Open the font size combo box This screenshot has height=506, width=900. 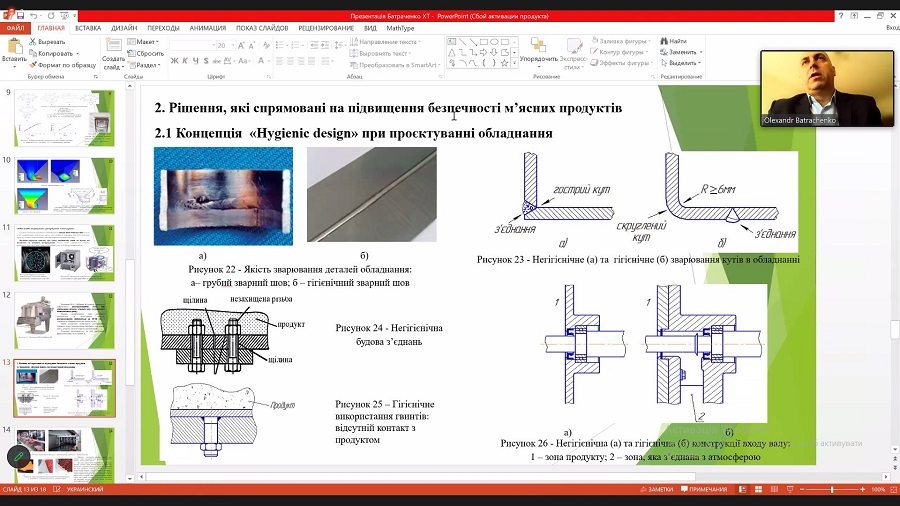click(225, 45)
